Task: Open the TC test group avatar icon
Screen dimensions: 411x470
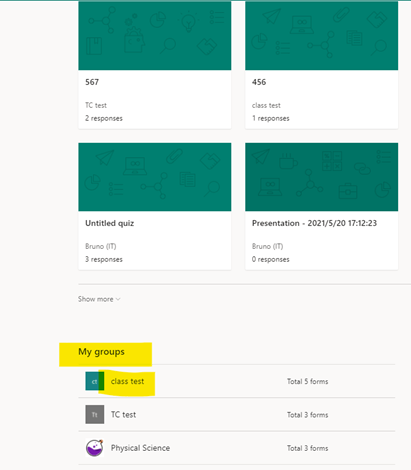Action: (x=95, y=414)
